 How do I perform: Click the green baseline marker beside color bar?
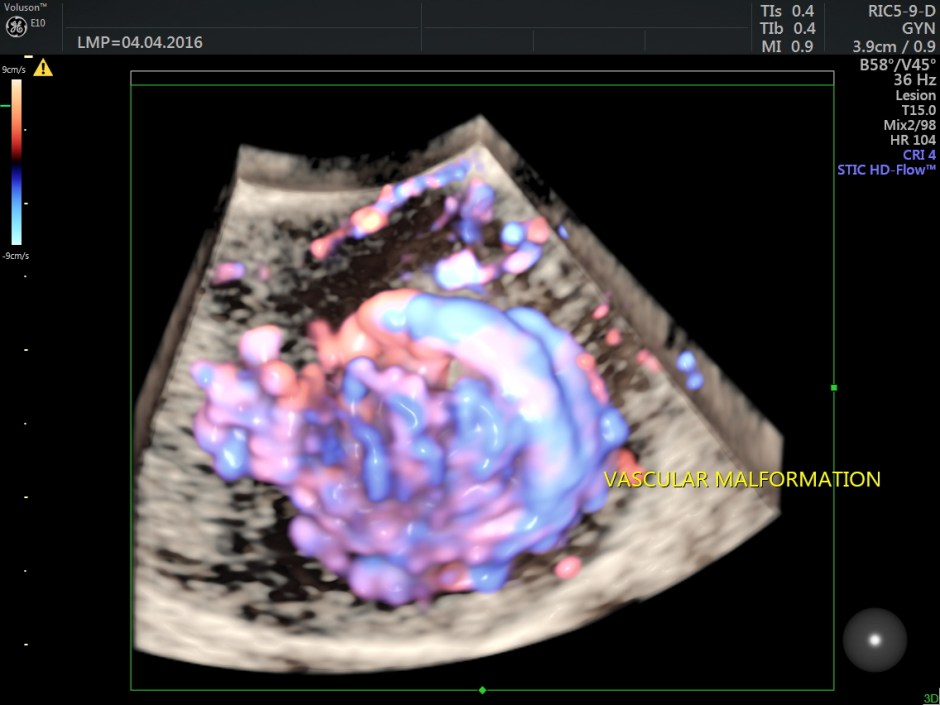[5, 104]
